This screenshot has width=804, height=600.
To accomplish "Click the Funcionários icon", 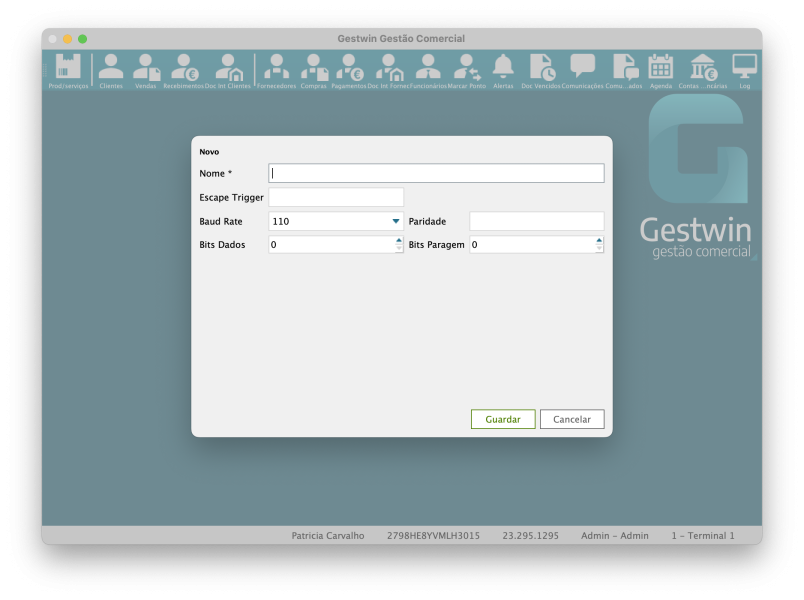I will point(428,70).
